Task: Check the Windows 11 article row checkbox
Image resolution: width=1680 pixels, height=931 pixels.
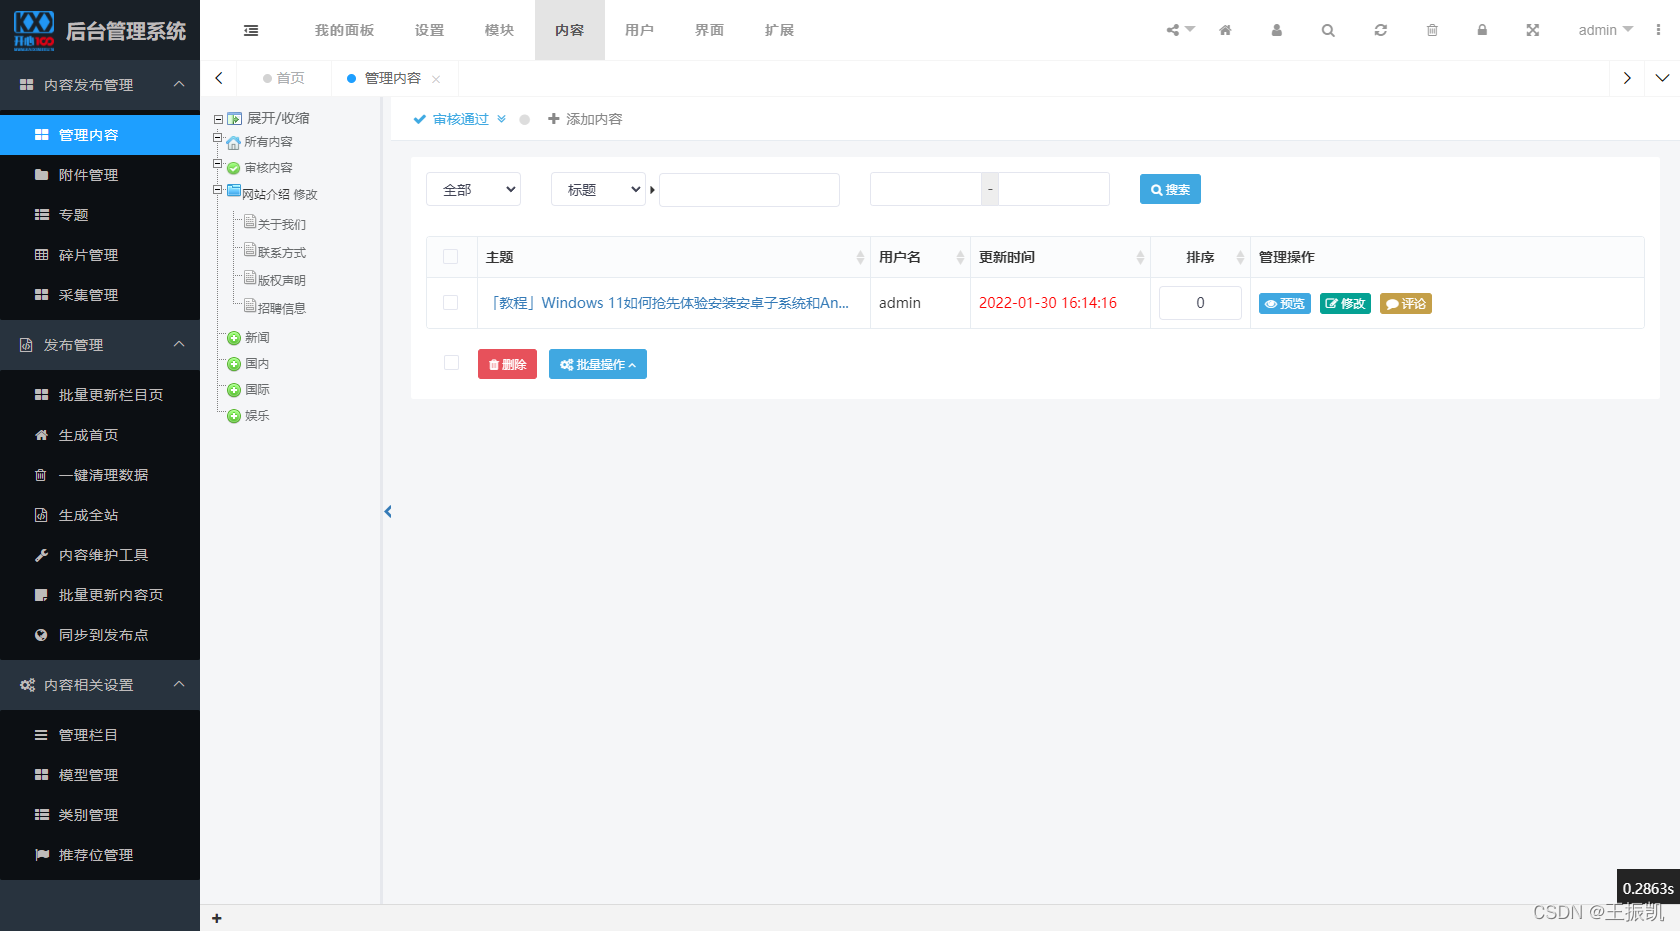Action: tap(450, 303)
